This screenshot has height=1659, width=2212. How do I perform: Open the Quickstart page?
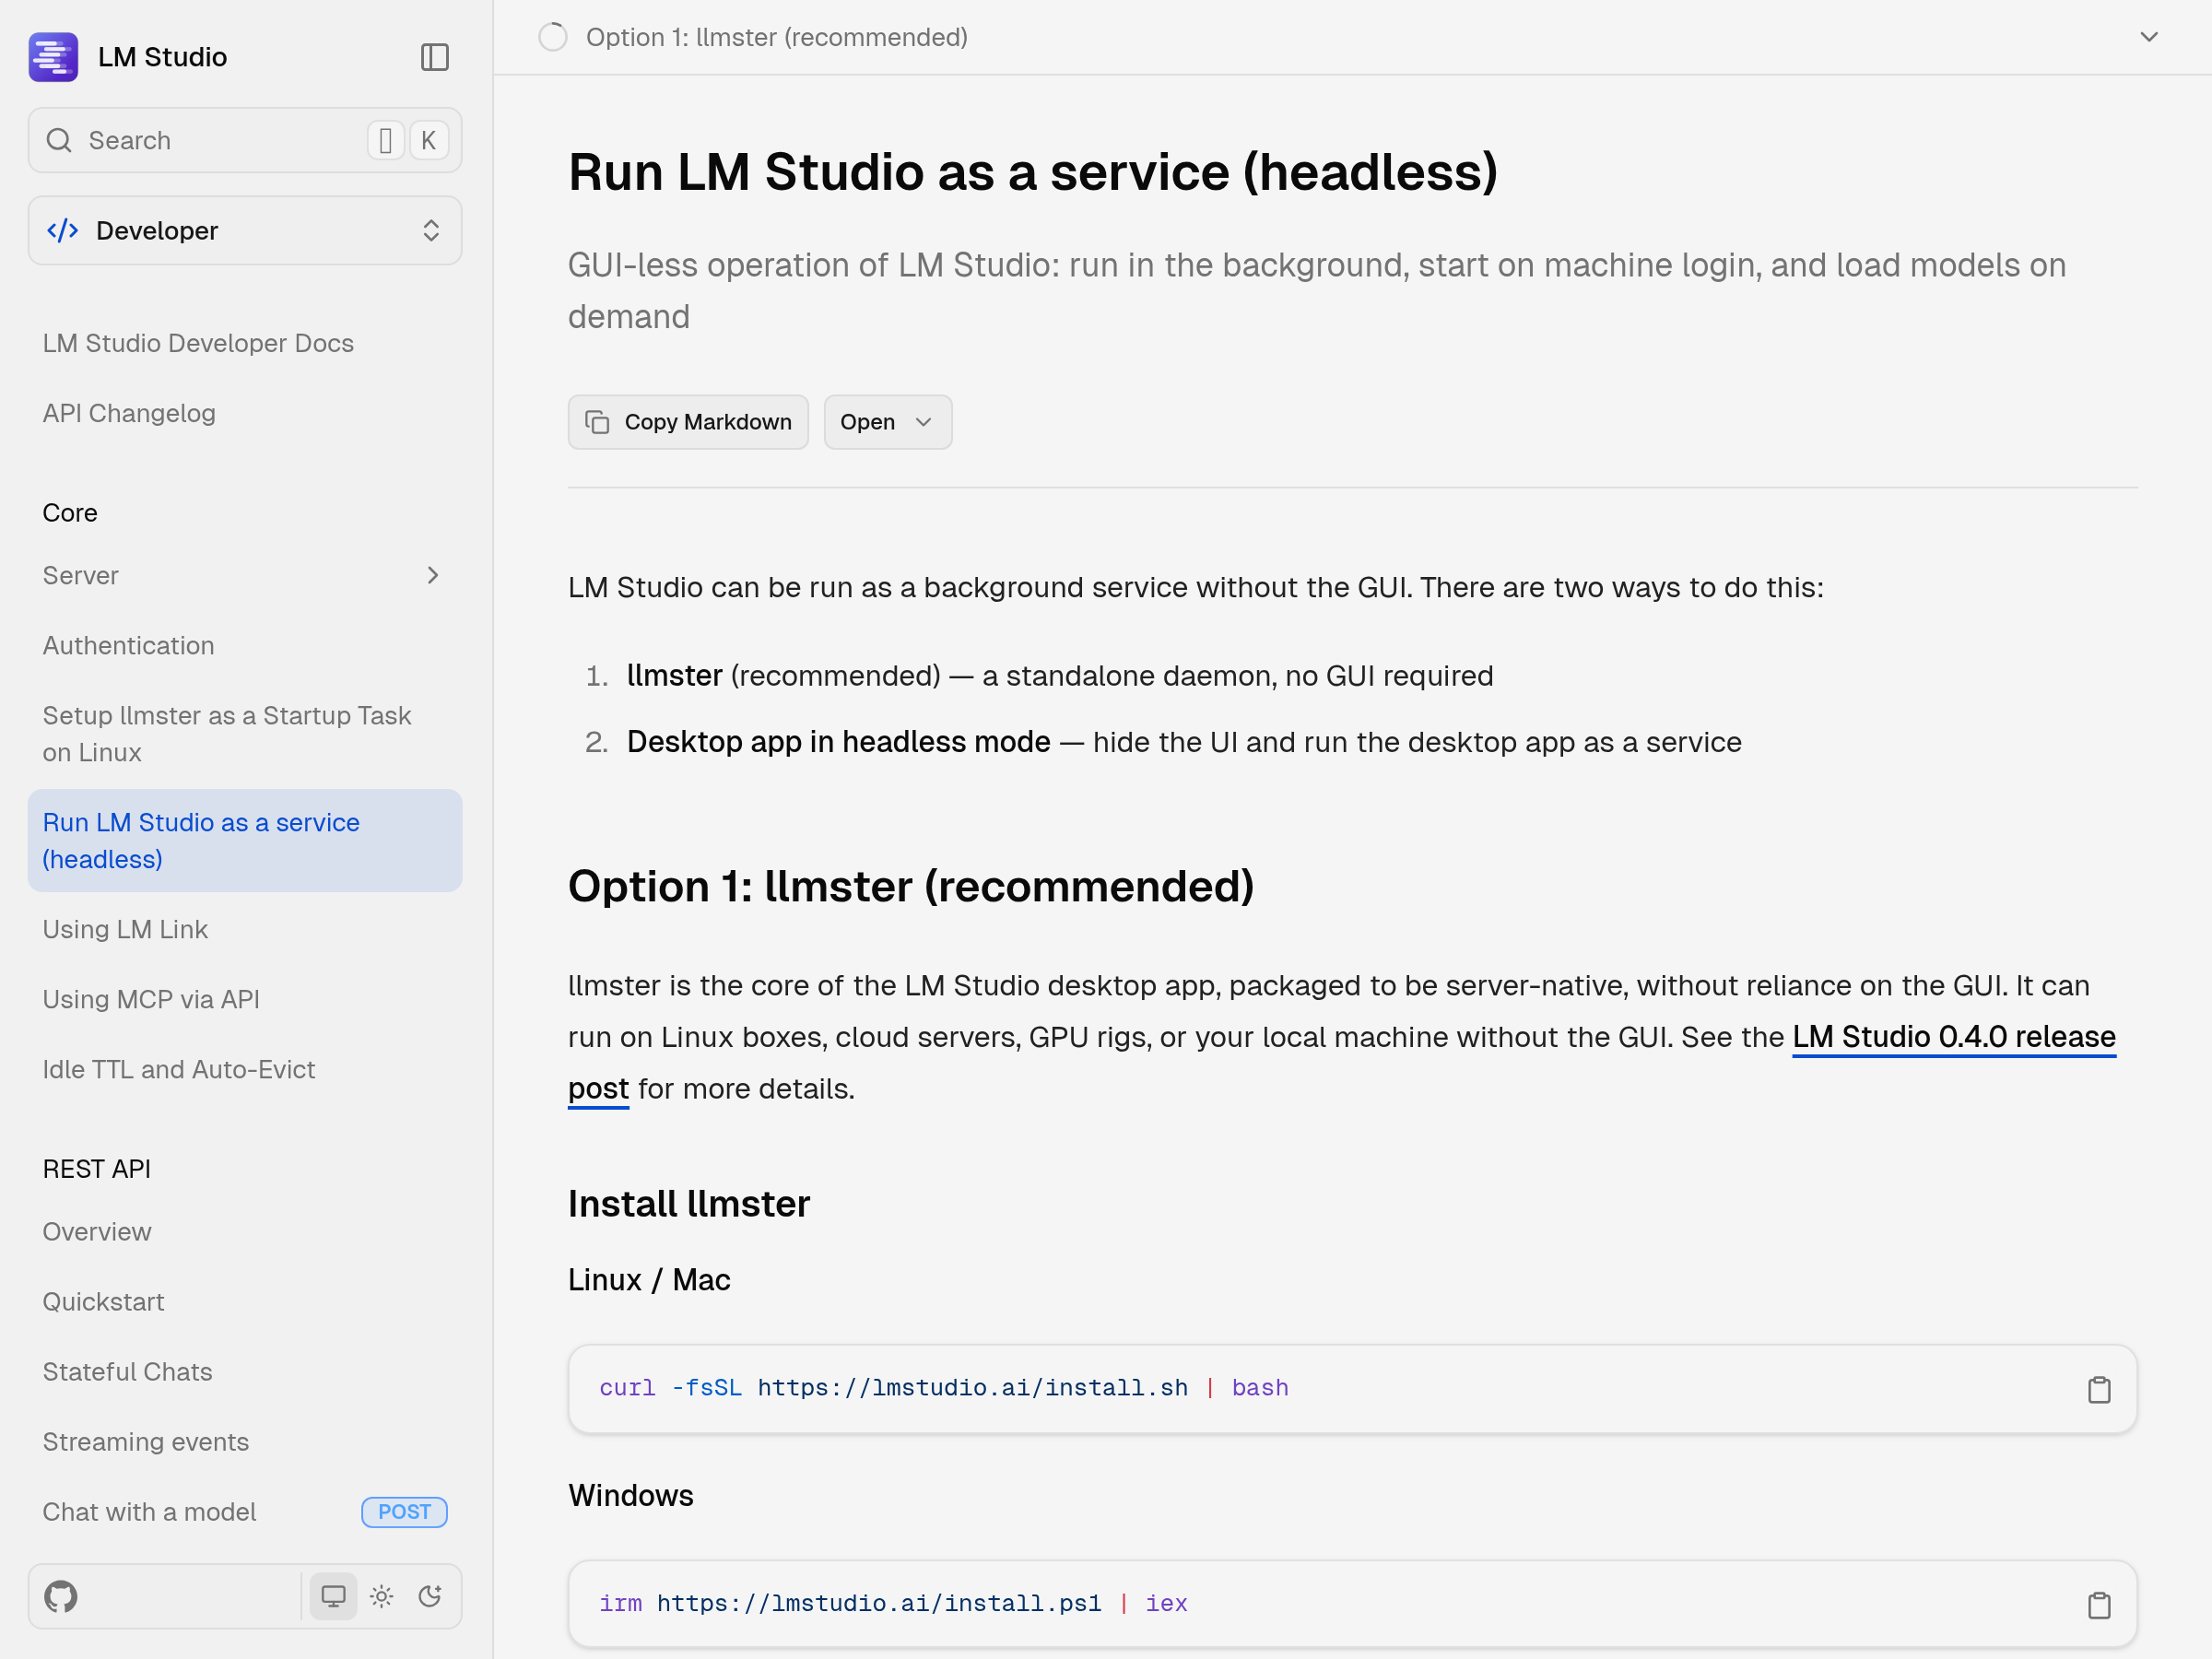tap(103, 1302)
